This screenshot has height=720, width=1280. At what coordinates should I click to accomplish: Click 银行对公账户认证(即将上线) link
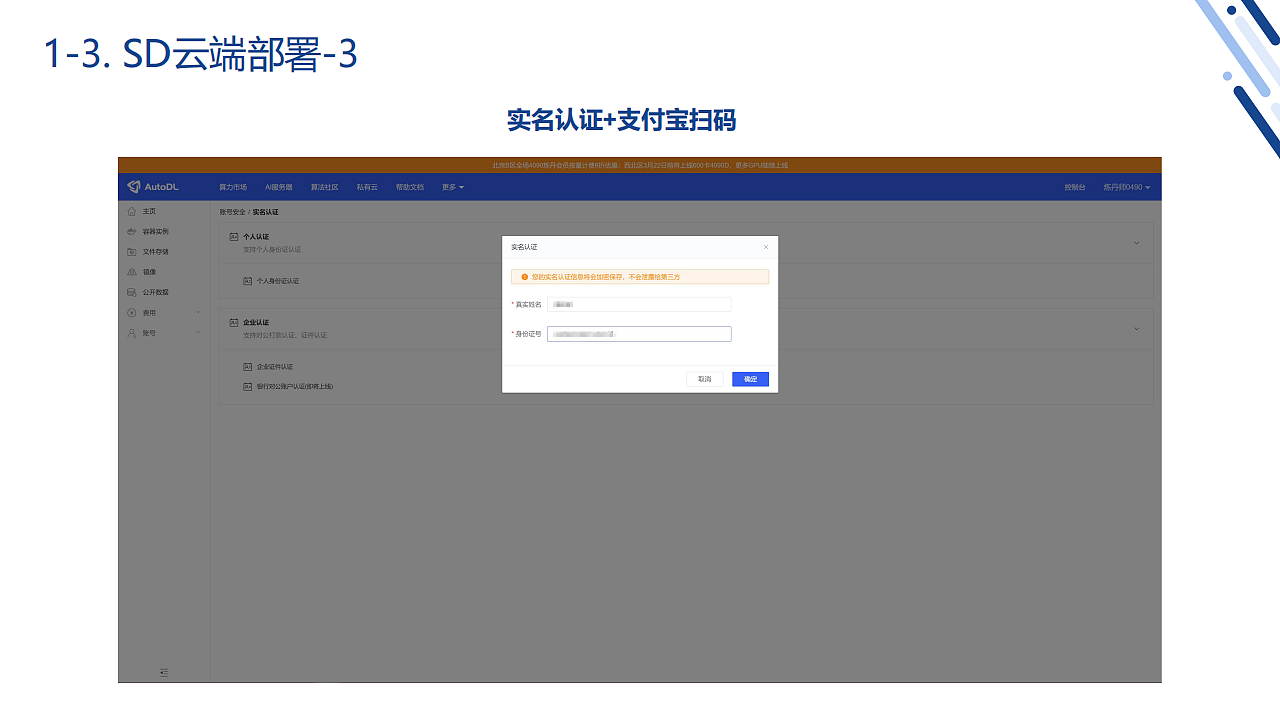[x=295, y=386]
